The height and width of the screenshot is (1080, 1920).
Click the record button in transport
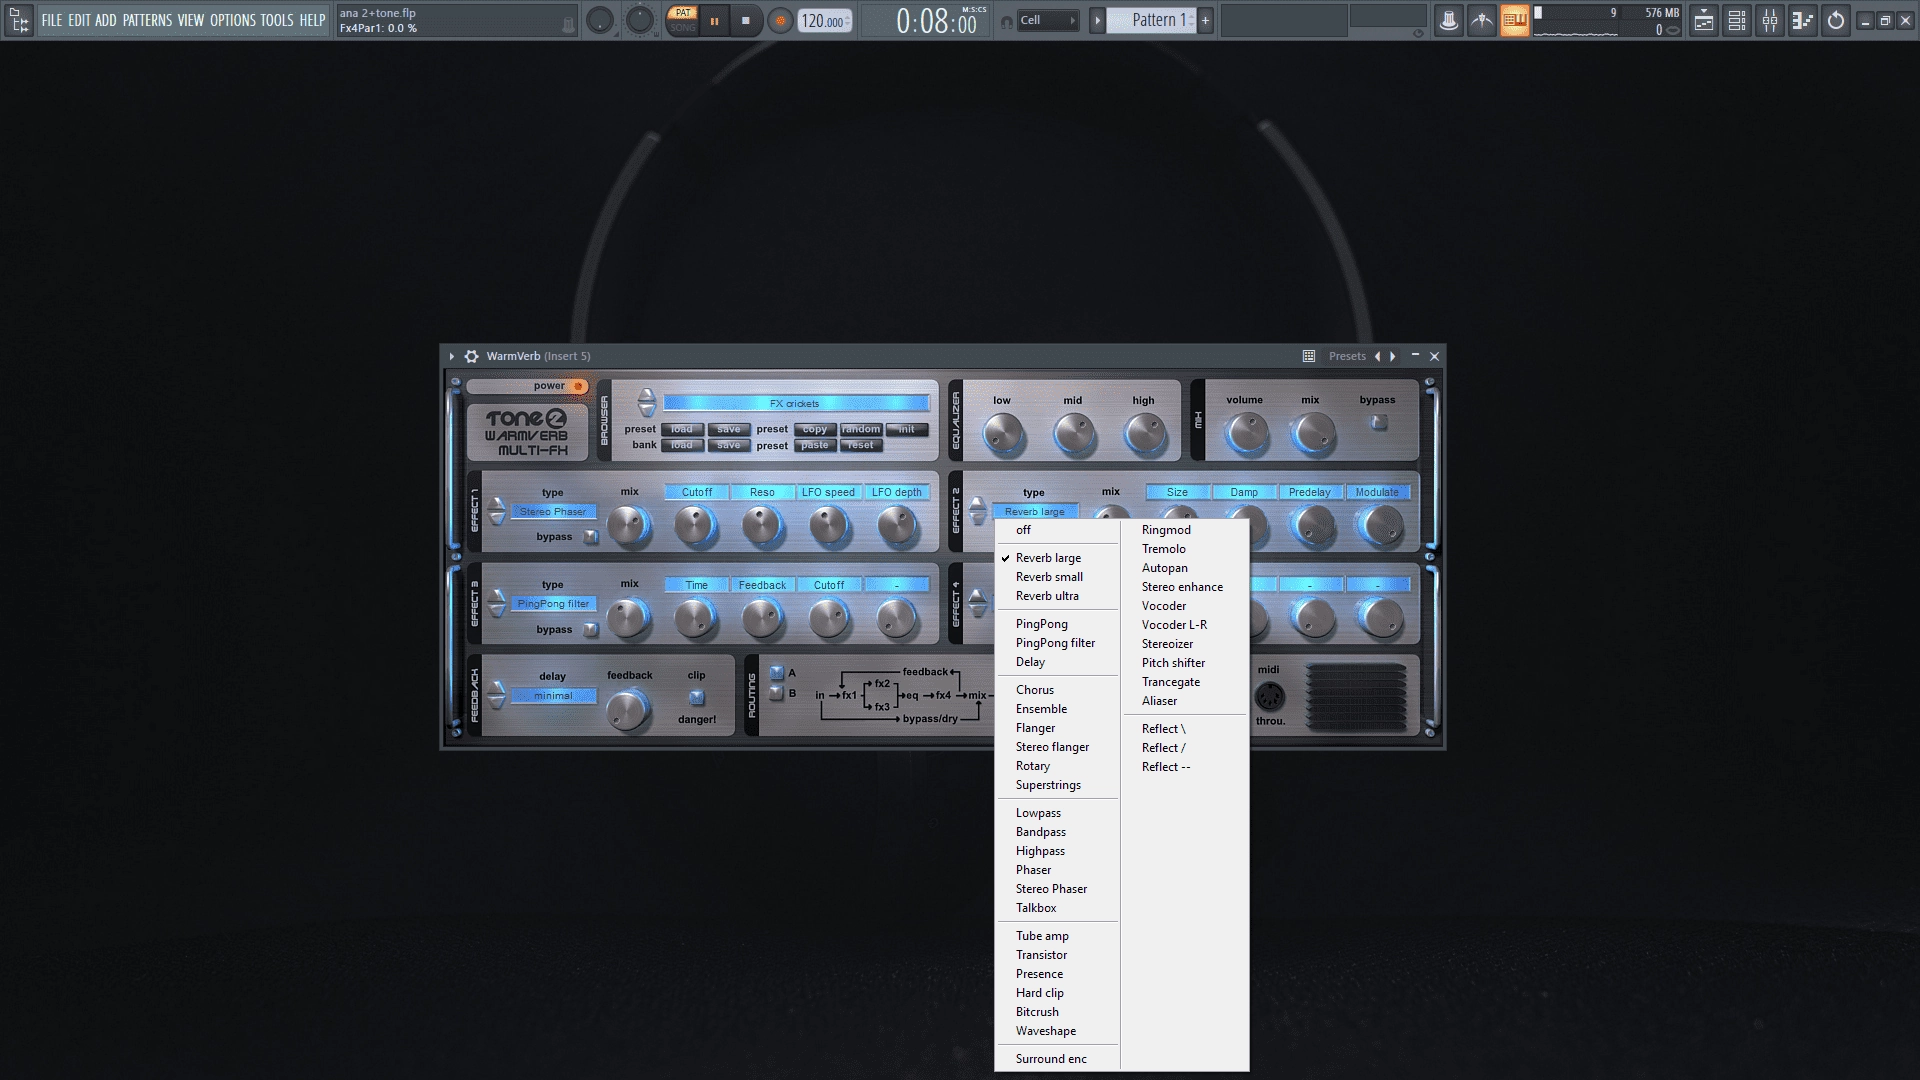click(781, 20)
